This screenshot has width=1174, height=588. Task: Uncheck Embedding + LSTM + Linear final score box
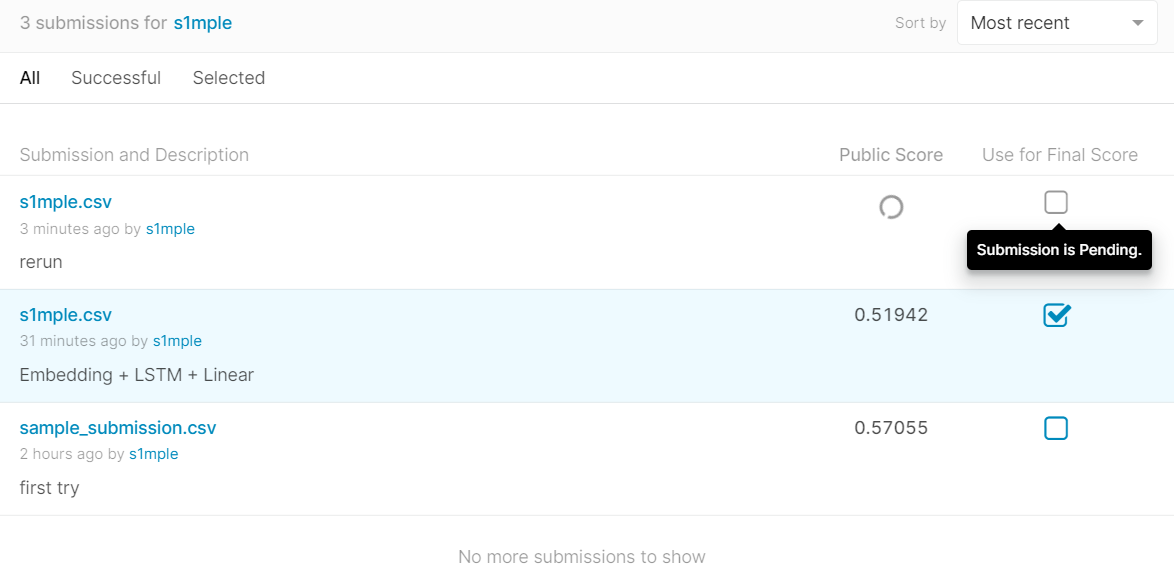click(1056, 315)
